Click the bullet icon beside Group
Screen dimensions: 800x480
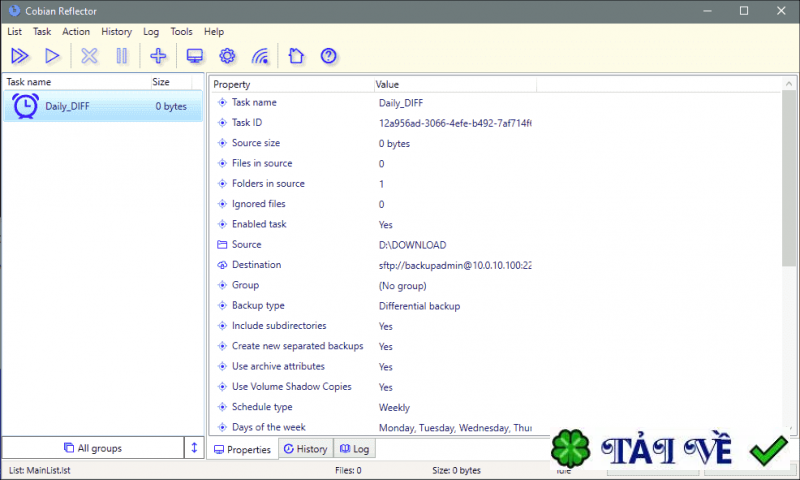click(222, 285)
